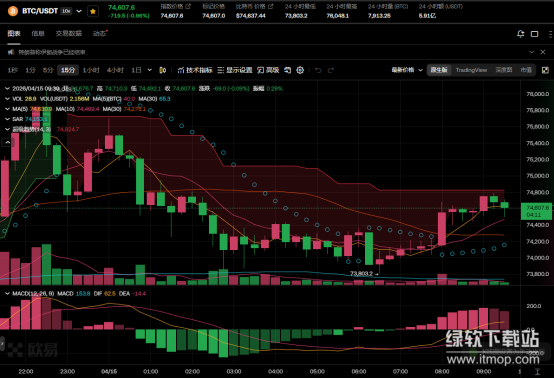The height and width of the screenshot is (379, 554).
Task: Click the SAR indicator label
Action: coord(18,119)
